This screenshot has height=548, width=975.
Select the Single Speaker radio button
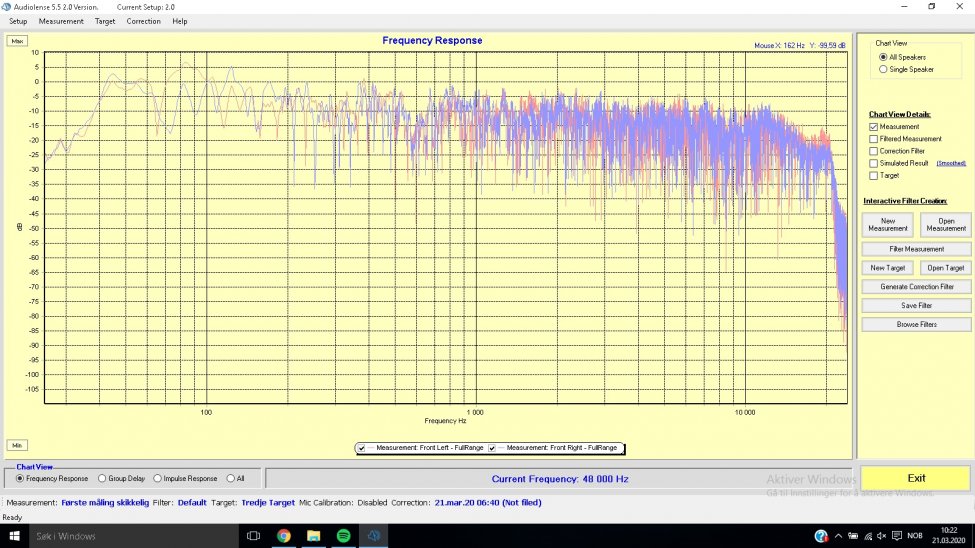coord(882,69)
